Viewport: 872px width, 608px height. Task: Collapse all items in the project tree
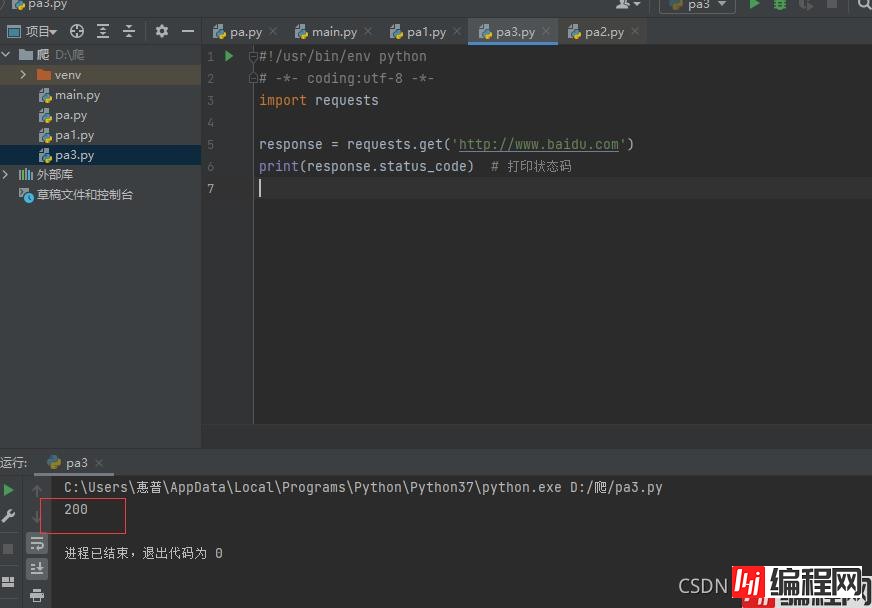coord(128,32)
